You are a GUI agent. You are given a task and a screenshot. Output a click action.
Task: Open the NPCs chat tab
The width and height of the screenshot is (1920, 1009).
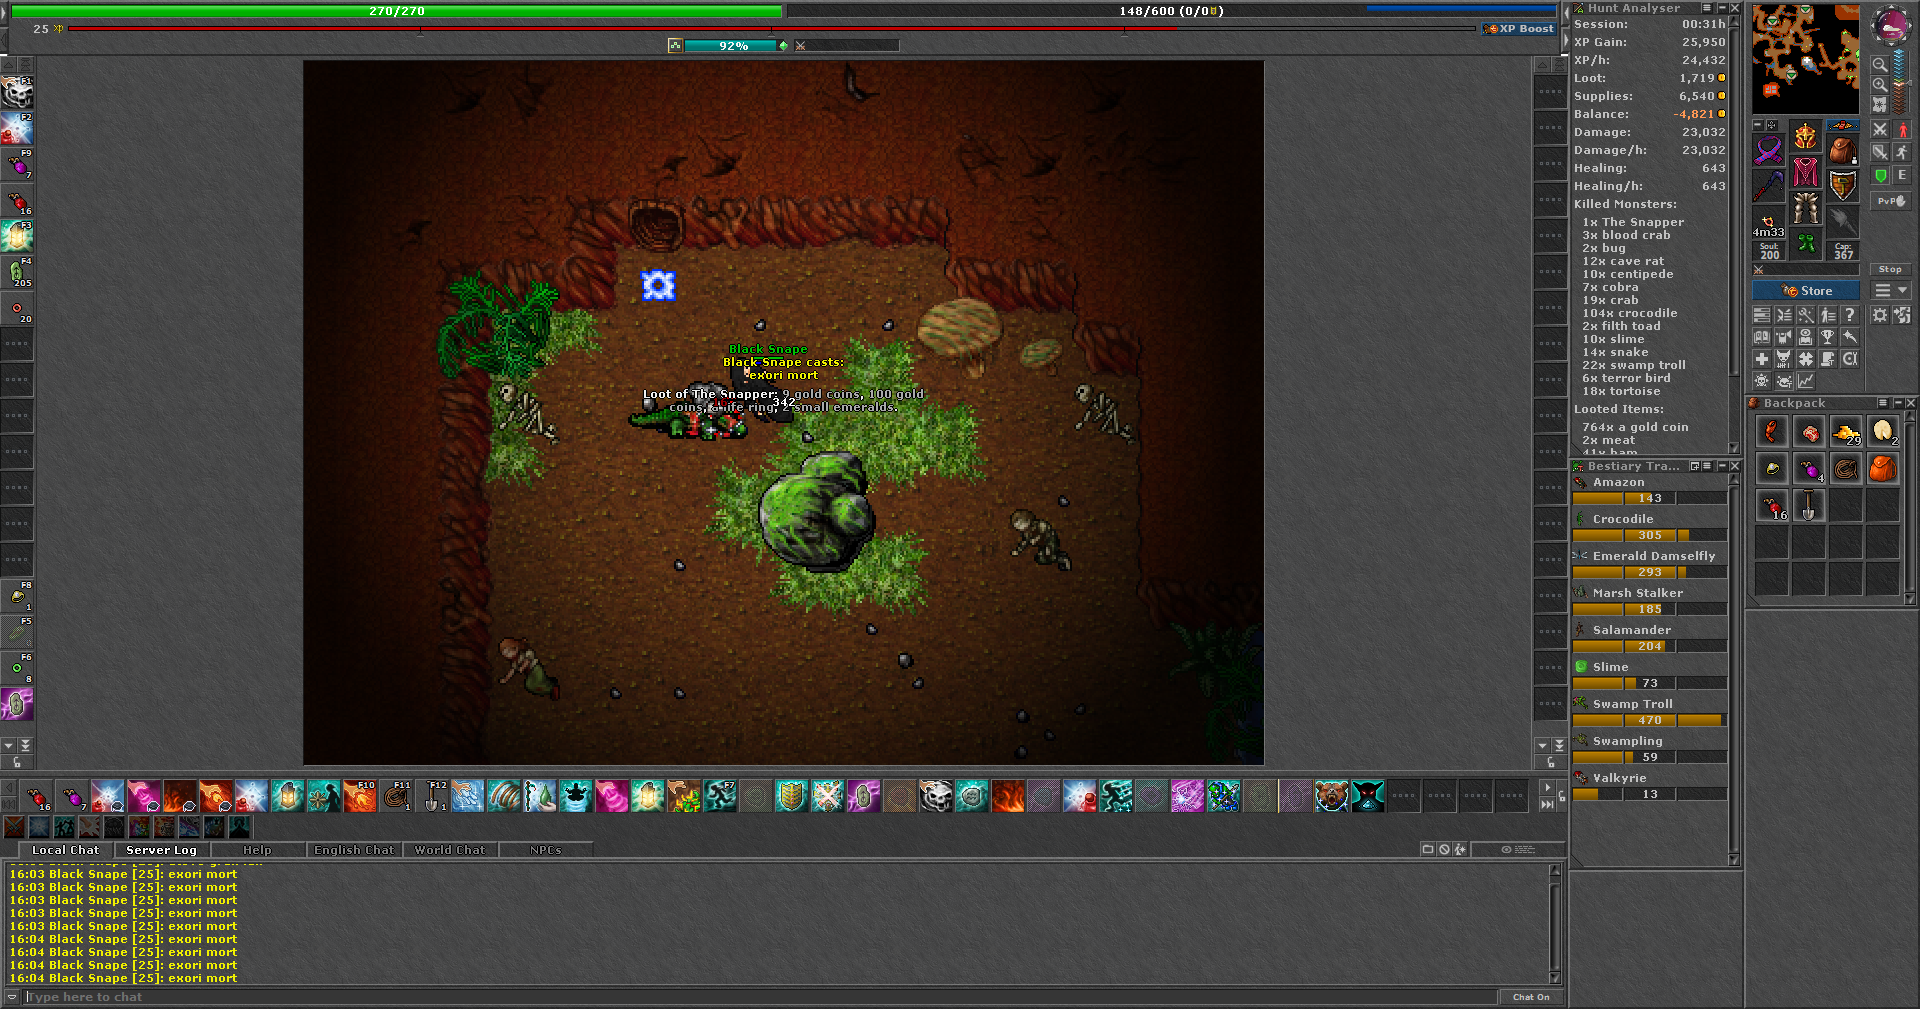point(546,850)
